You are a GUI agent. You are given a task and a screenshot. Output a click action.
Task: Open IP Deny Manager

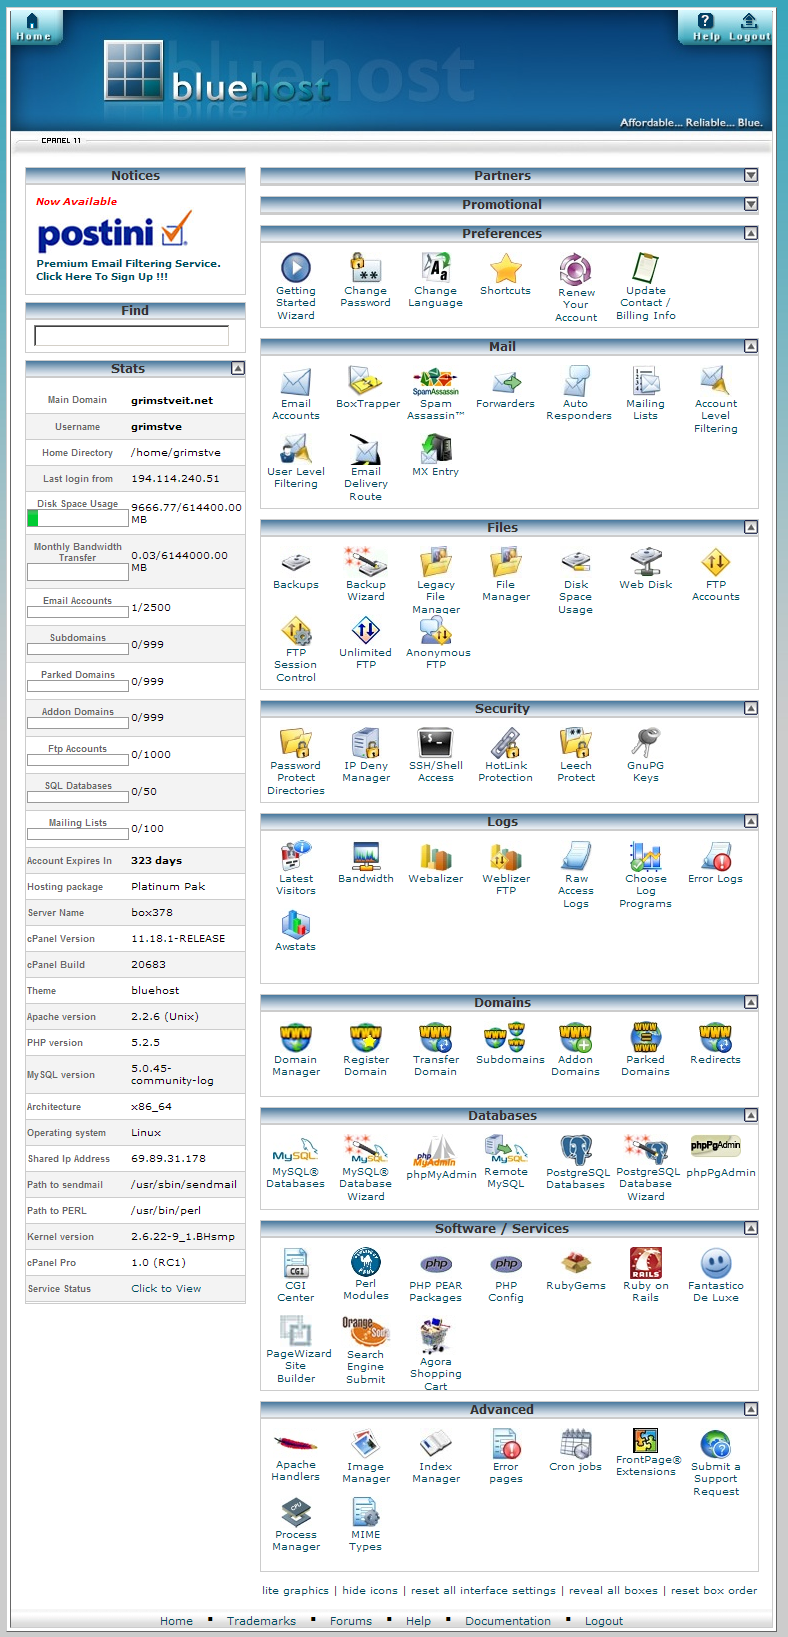[366, 756]
